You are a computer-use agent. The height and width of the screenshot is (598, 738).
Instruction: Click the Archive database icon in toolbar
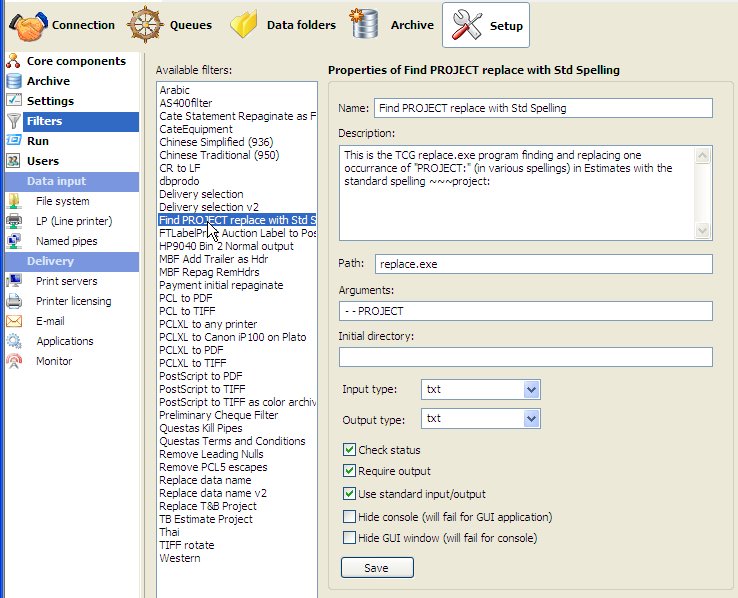coord(365,24)
